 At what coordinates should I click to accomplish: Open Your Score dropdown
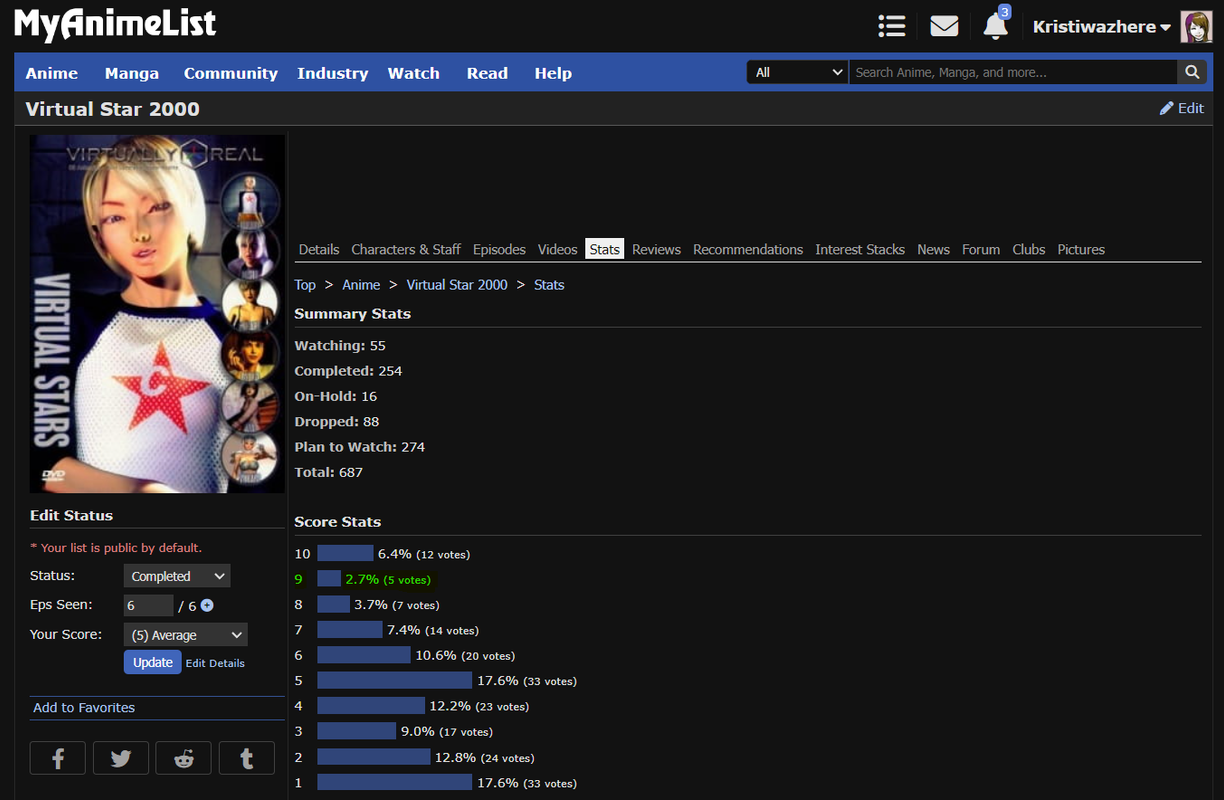[x=185, y=635]
